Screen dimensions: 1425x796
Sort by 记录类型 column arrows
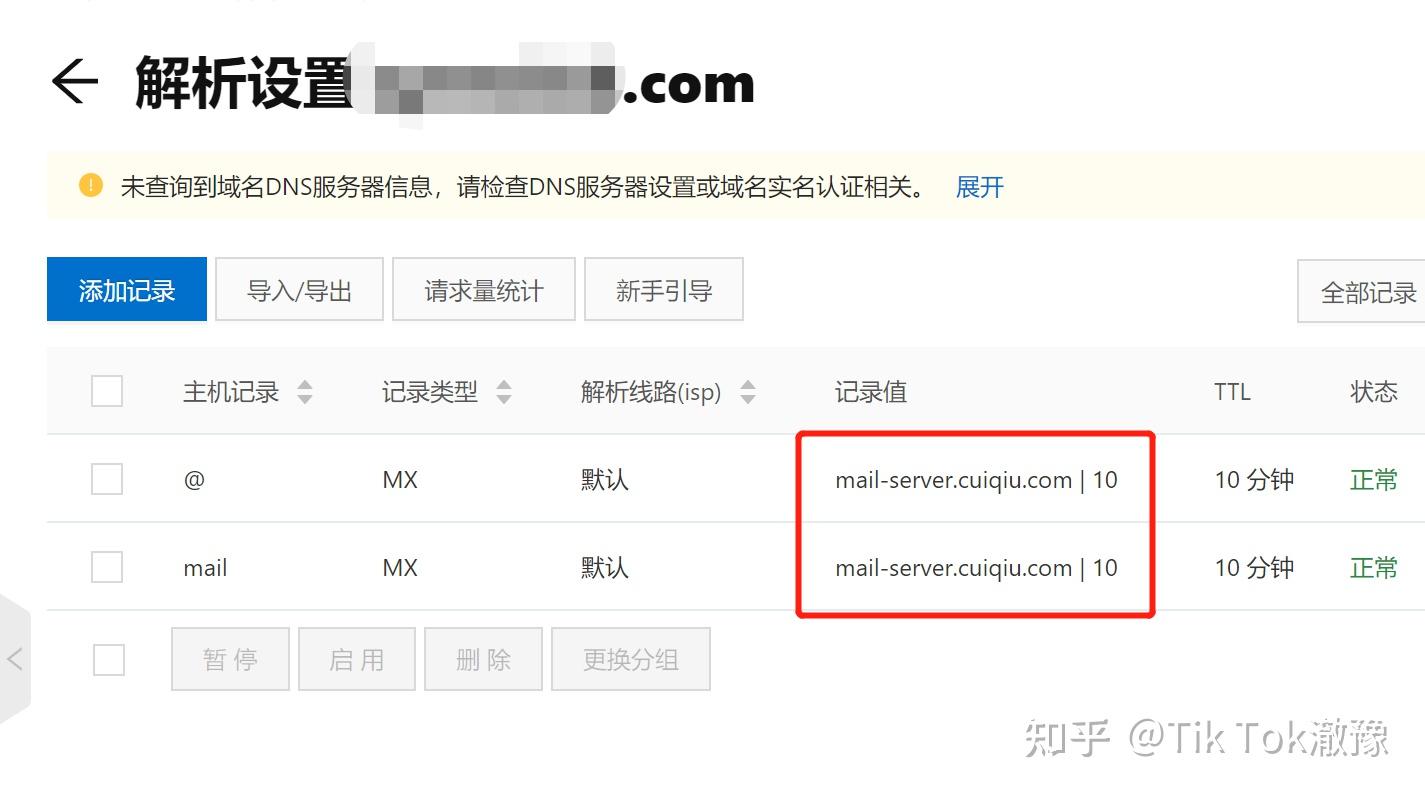504,392
